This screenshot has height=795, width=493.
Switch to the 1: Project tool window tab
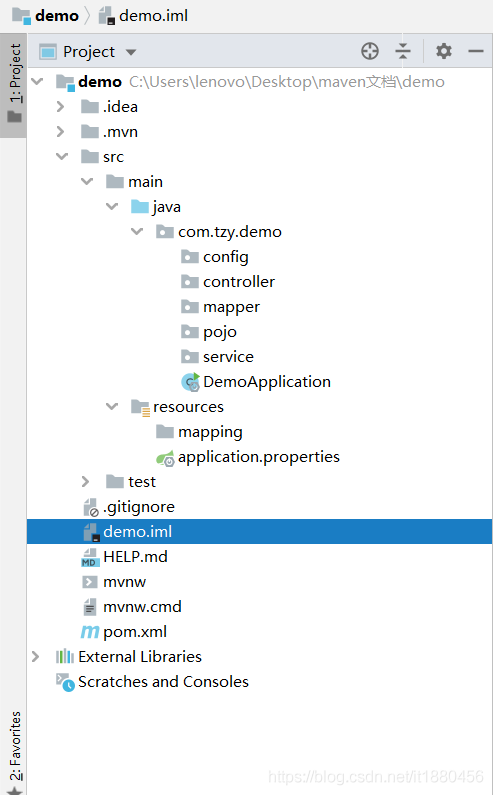click(x=14, y=85)
